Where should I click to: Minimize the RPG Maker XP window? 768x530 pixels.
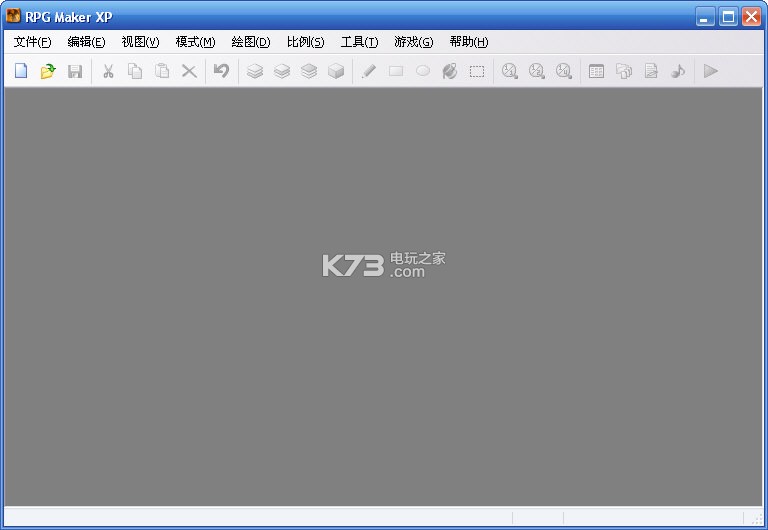pos(705,17)
